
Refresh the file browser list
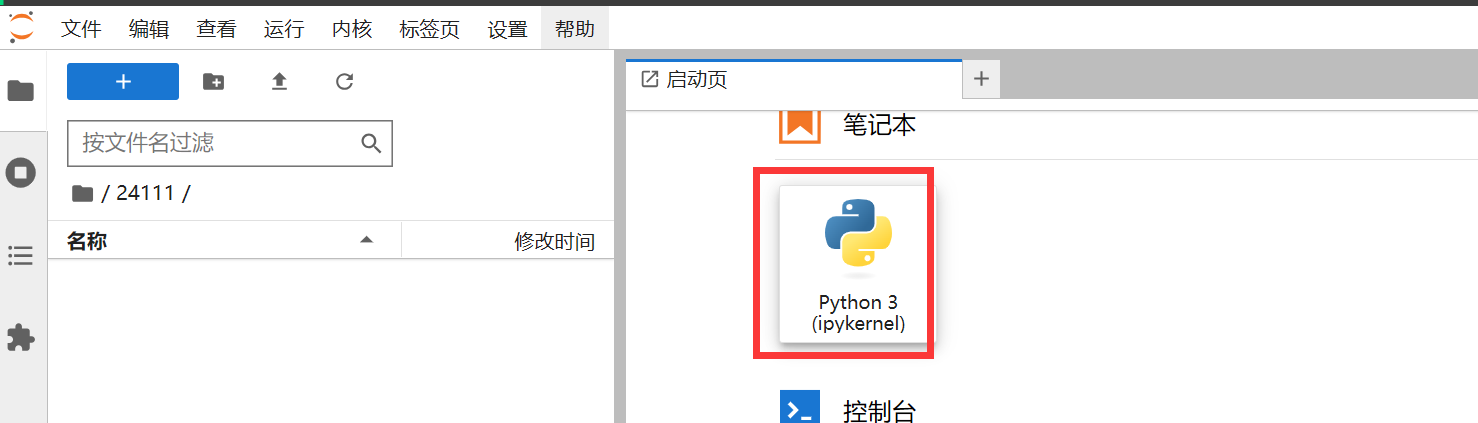coord(345,82)
